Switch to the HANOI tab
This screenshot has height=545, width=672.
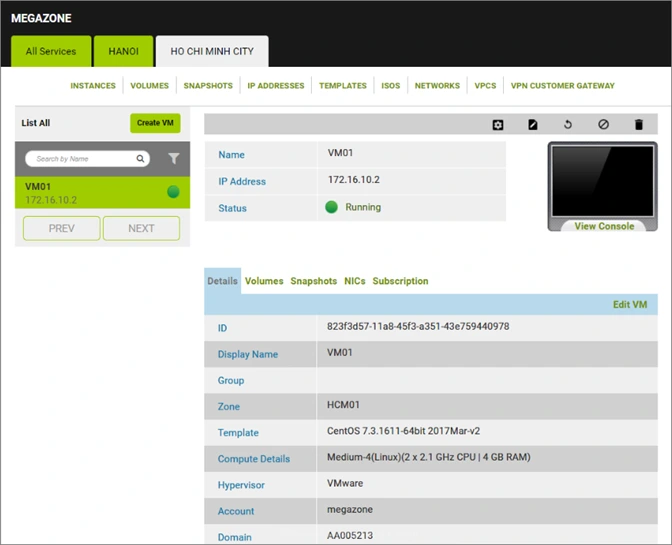pyautogui.click(x=123, y=51)
